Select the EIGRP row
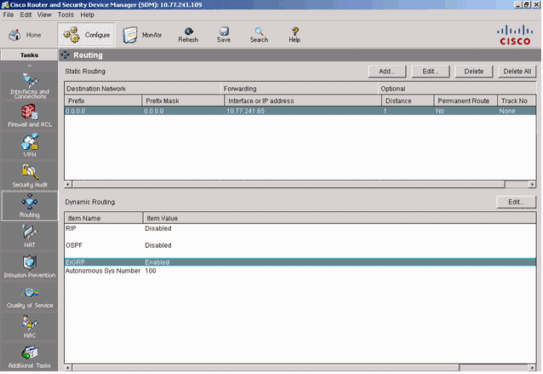The image size is (543, 374). pos(300,262)
